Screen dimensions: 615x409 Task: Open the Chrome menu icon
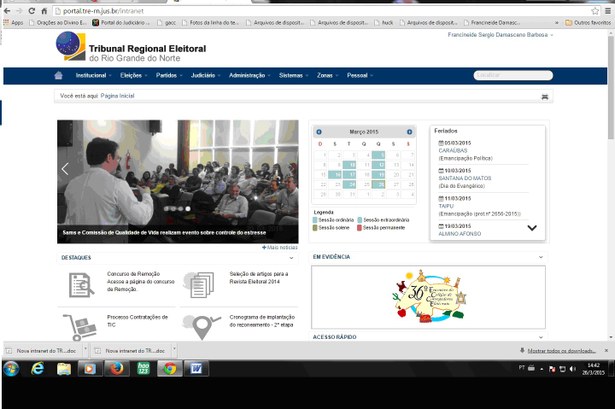(x=608, y=11)
